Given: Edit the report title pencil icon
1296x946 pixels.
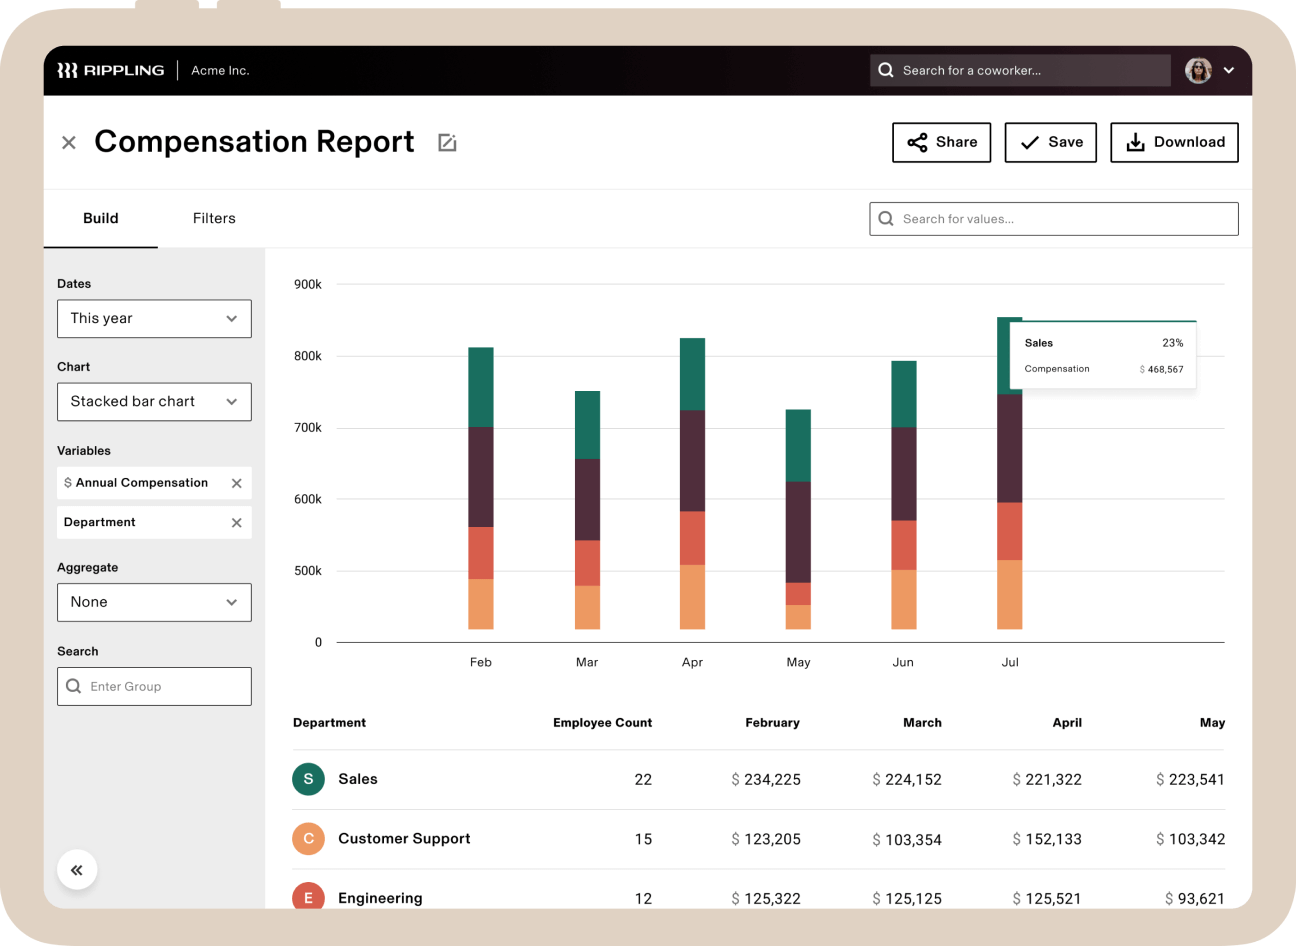Looking at the screenshot, I should pos(447,143).
